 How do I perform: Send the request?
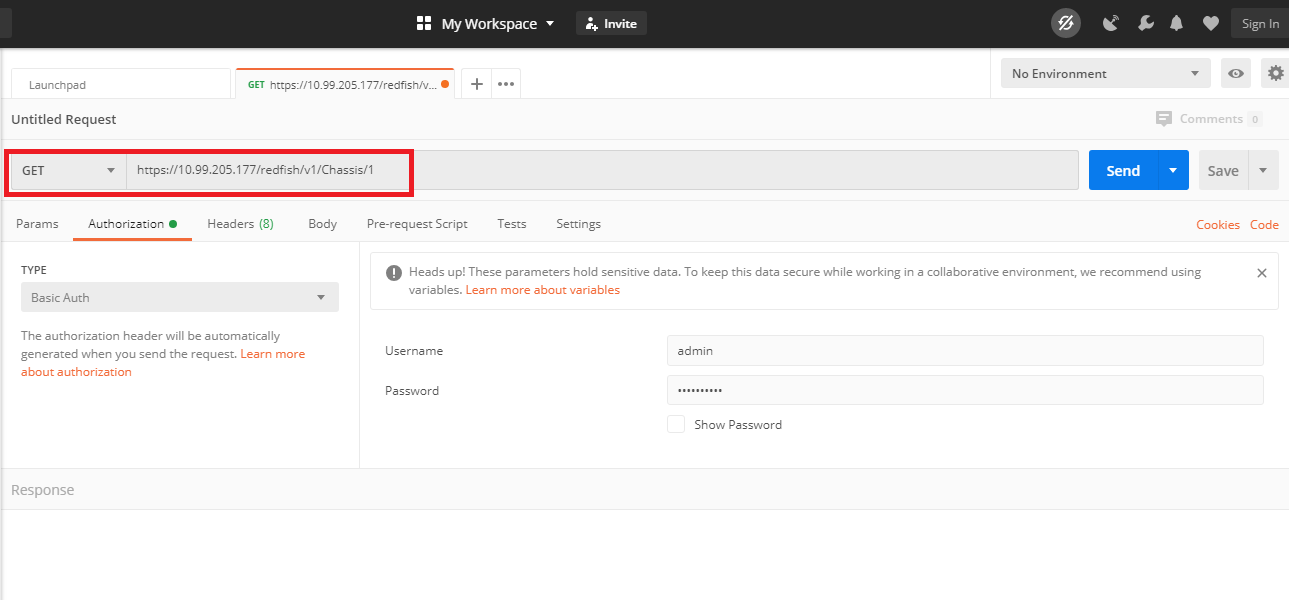(x=1122, y=171)
